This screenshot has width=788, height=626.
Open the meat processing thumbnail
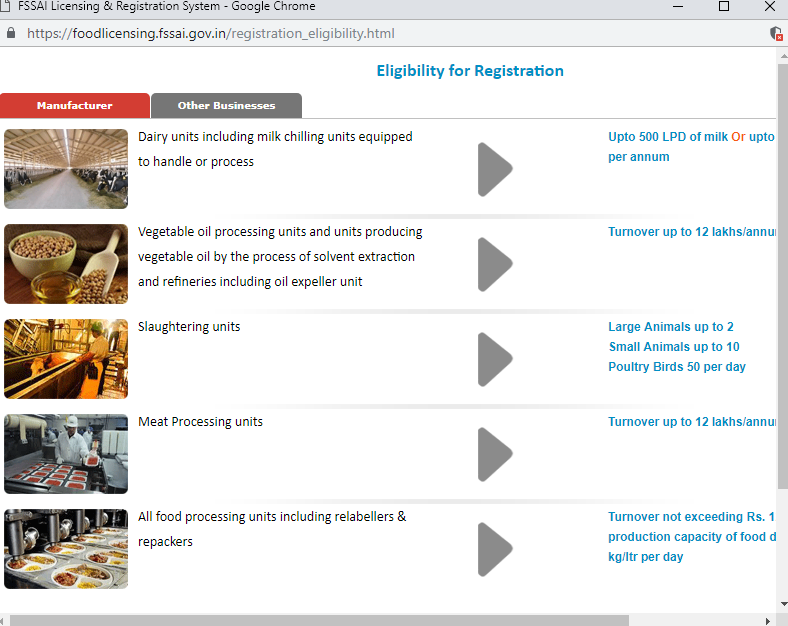(x=66, y=454)
